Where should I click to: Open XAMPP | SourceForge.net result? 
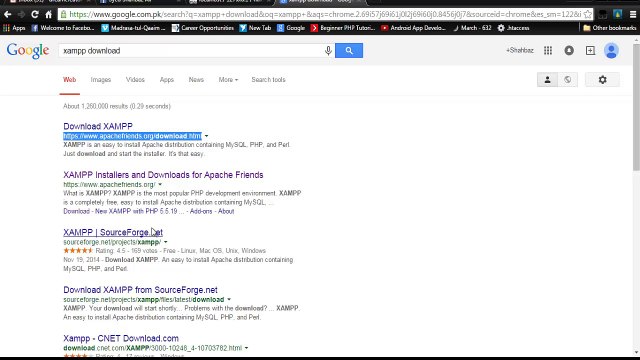113,232
